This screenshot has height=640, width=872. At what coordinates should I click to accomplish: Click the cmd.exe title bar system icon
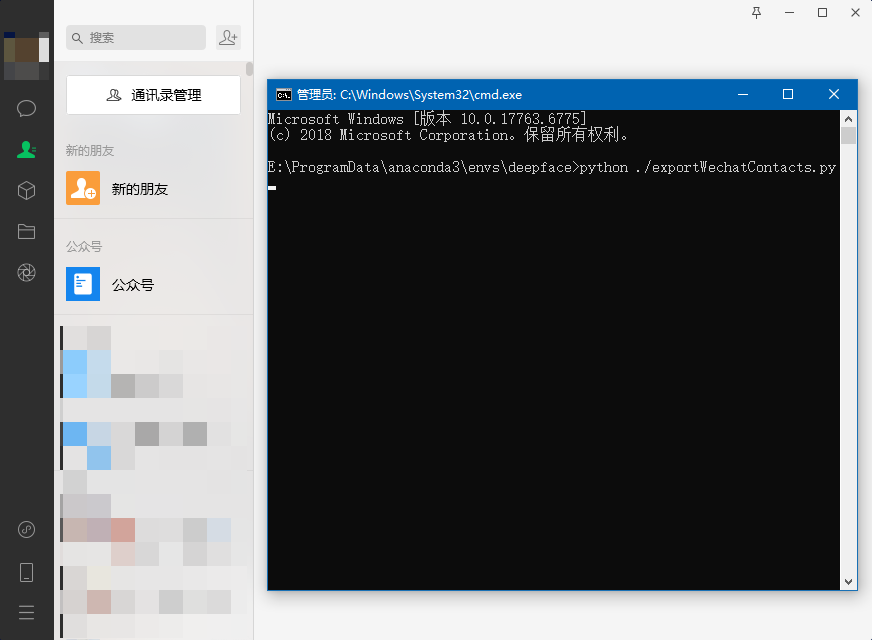284,95
